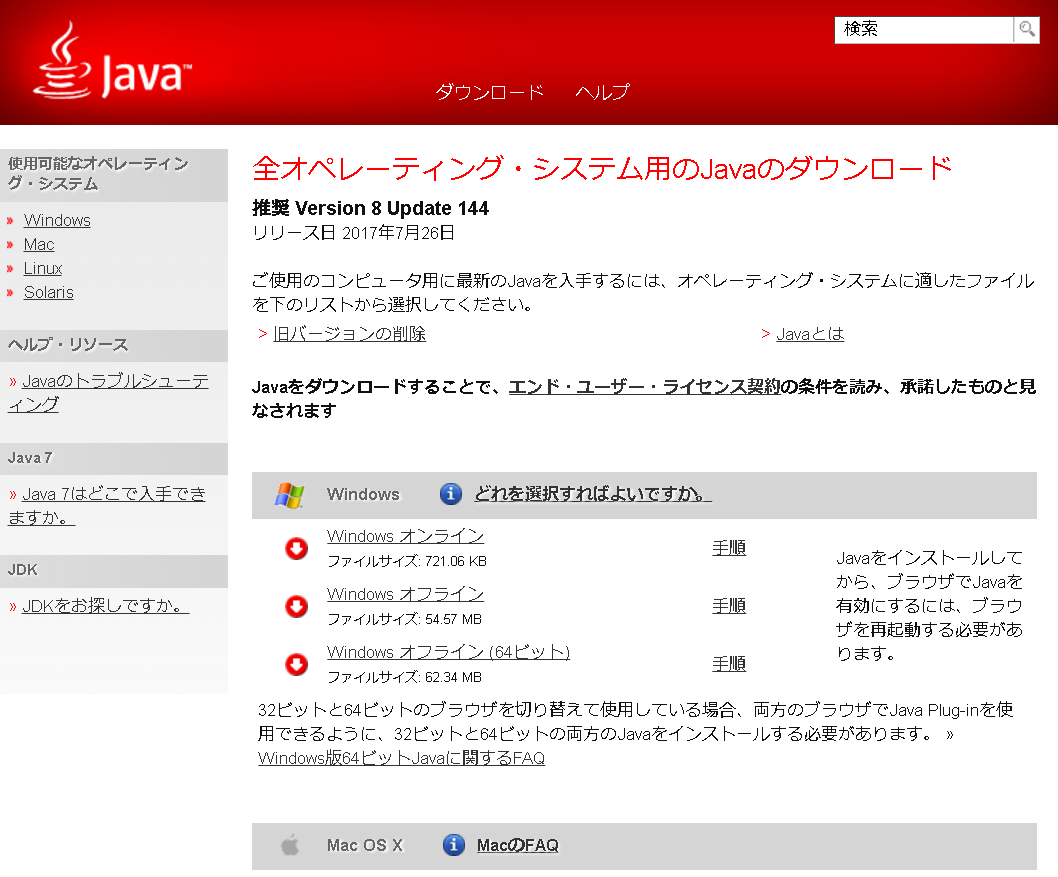Download Windows オフライン (64ビット) link
Image resolution: width=1058 pixels, height=877 pixels.
coord(449,652)
